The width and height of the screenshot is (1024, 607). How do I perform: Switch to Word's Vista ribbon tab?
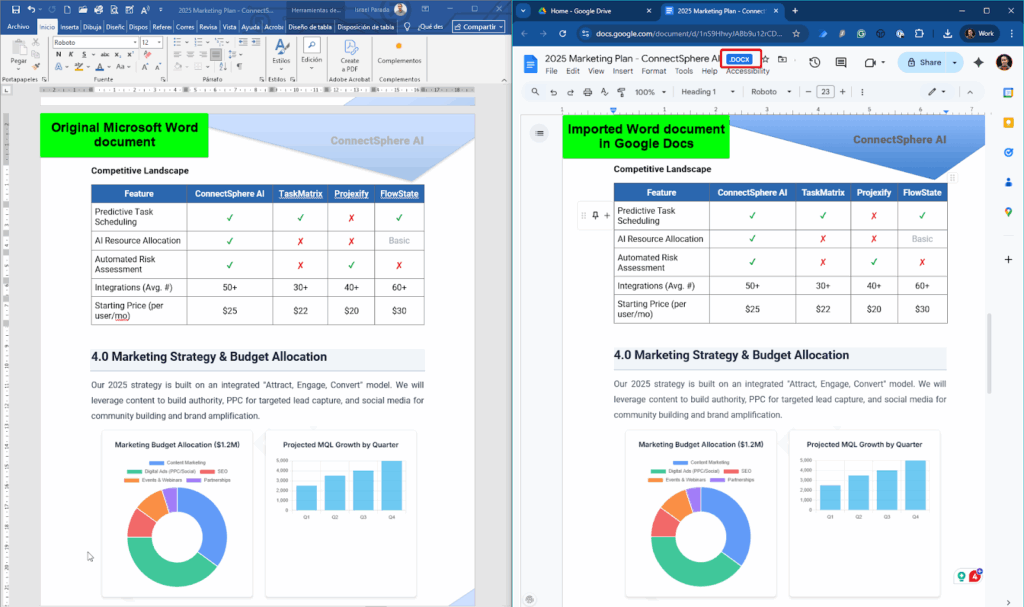click(229, 27)
